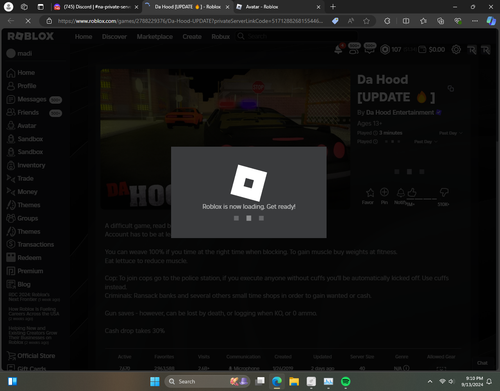Stop loading the page
Image resolution: width=500 pixels, height=391 pixels.
coord(28,21)
